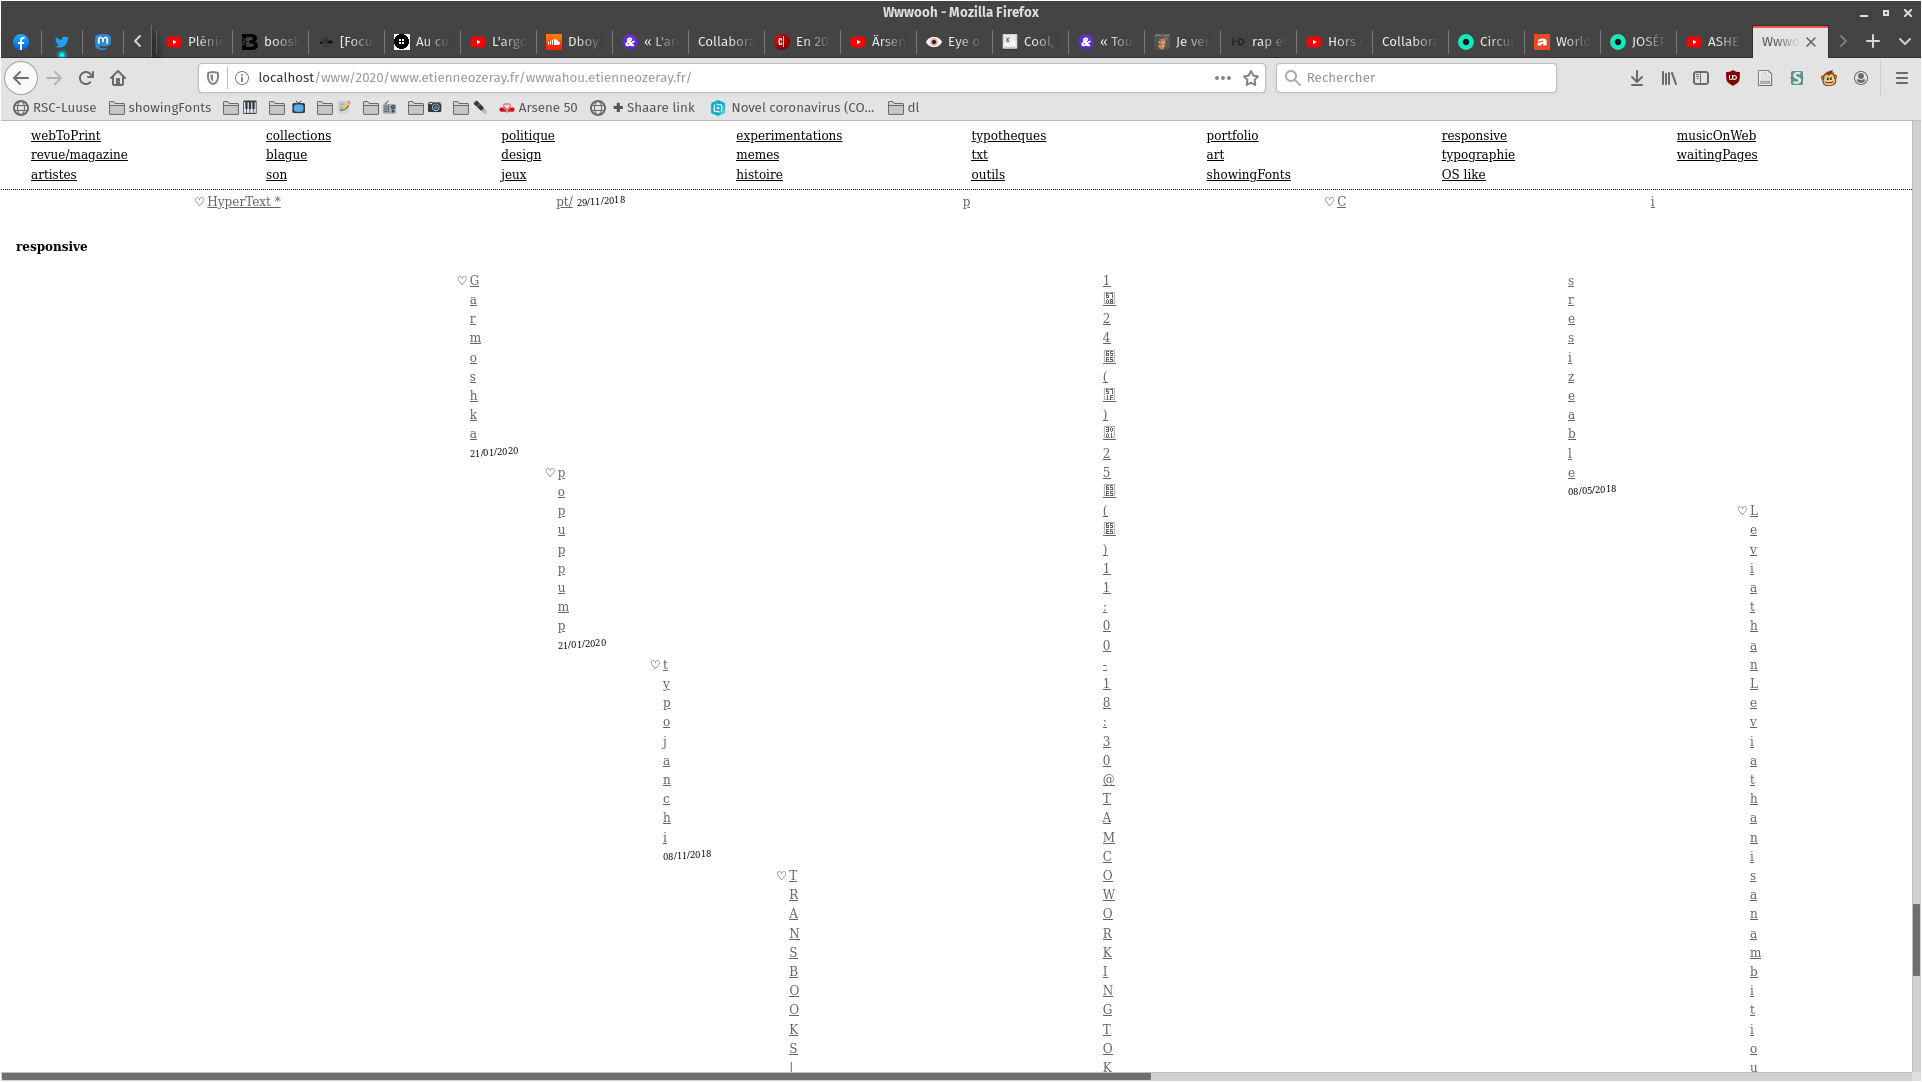The height and width of the screenshot is (1082, 1922).
Task: Switch to the Dboy SoundCloud tab
Action: 574,41
